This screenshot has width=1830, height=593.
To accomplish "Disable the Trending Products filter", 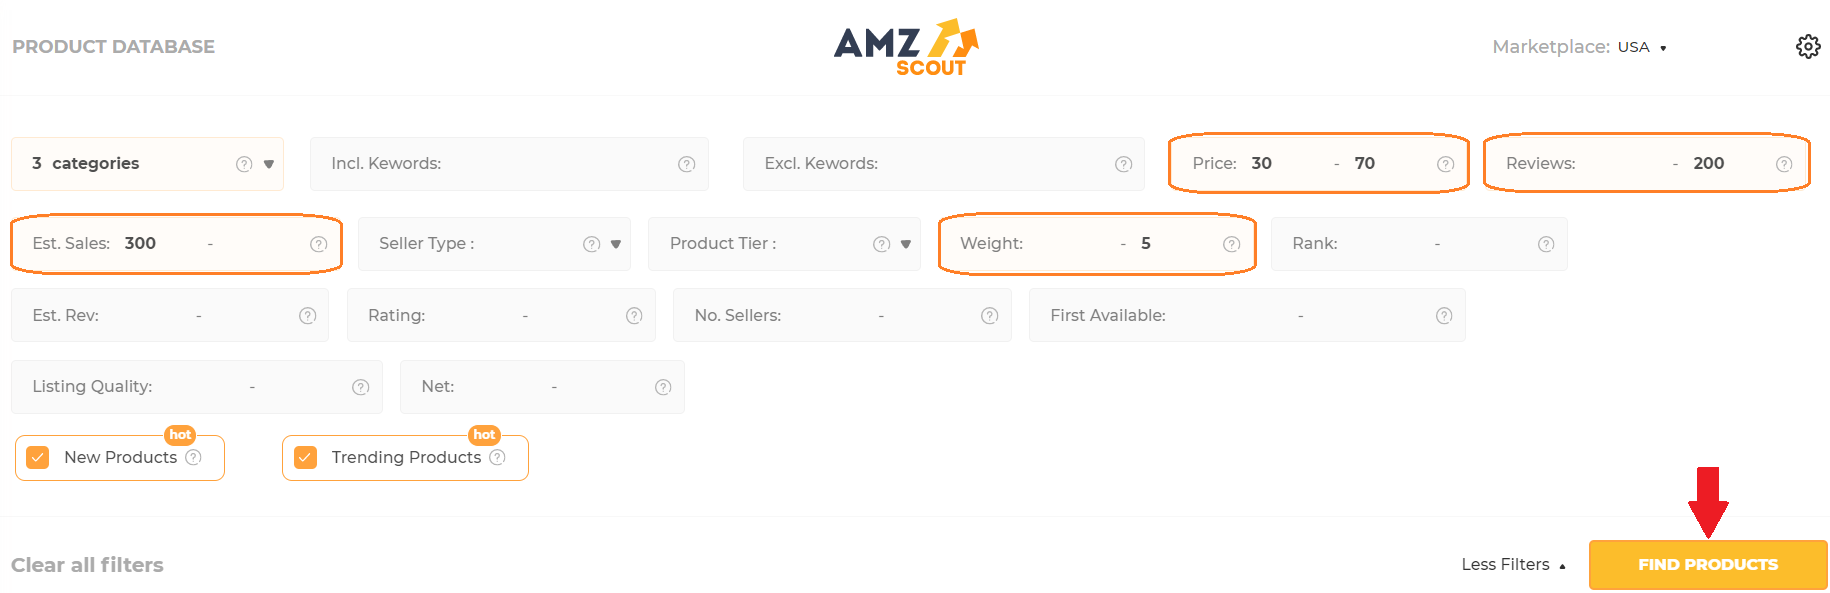I will [x=305, y=457].
